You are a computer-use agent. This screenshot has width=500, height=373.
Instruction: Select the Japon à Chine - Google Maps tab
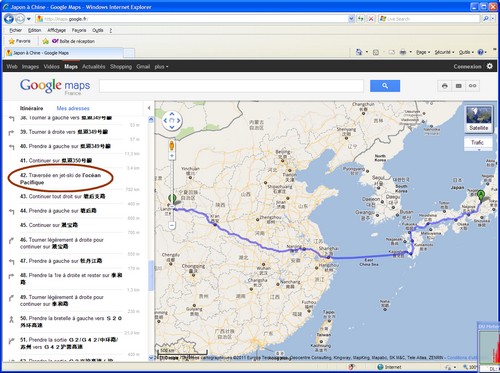coord(65,53)
